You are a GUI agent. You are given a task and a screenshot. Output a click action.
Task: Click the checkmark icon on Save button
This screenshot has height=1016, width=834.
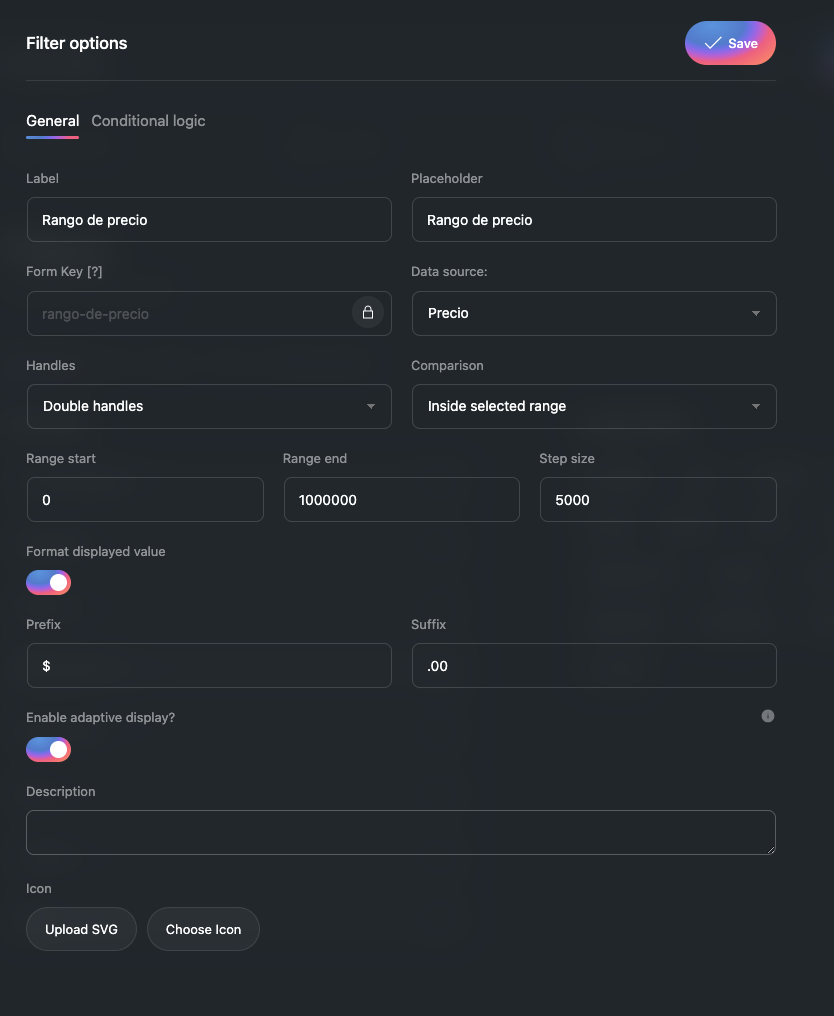click(713, 43)
